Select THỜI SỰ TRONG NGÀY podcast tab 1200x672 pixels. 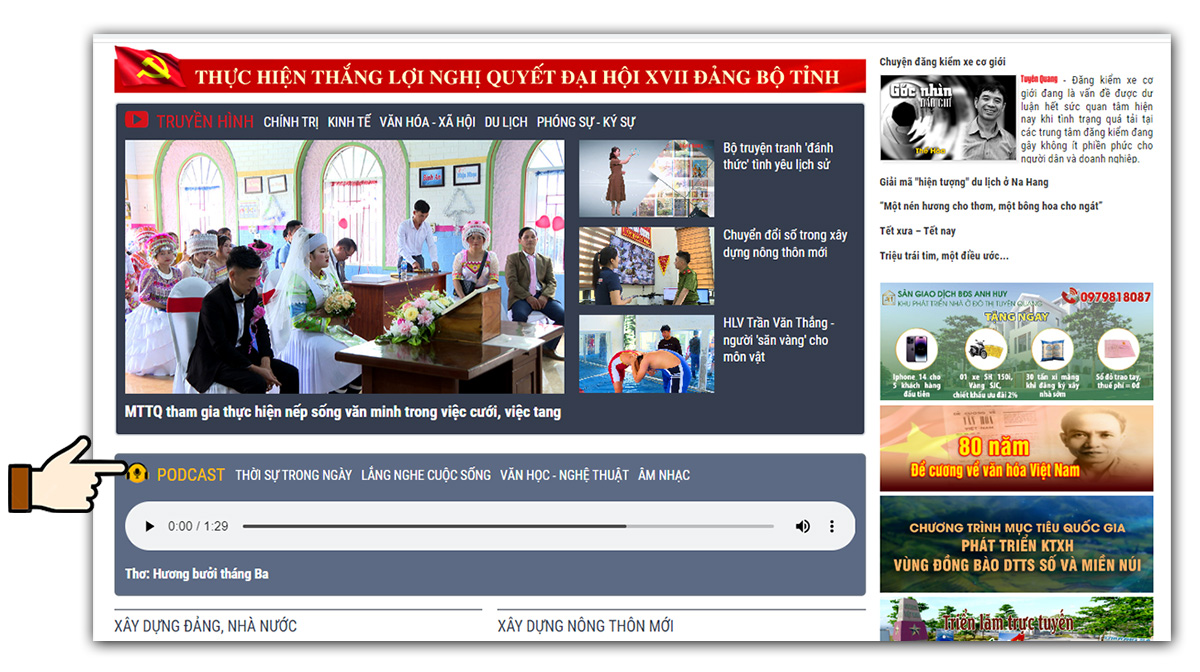(294, 475)
